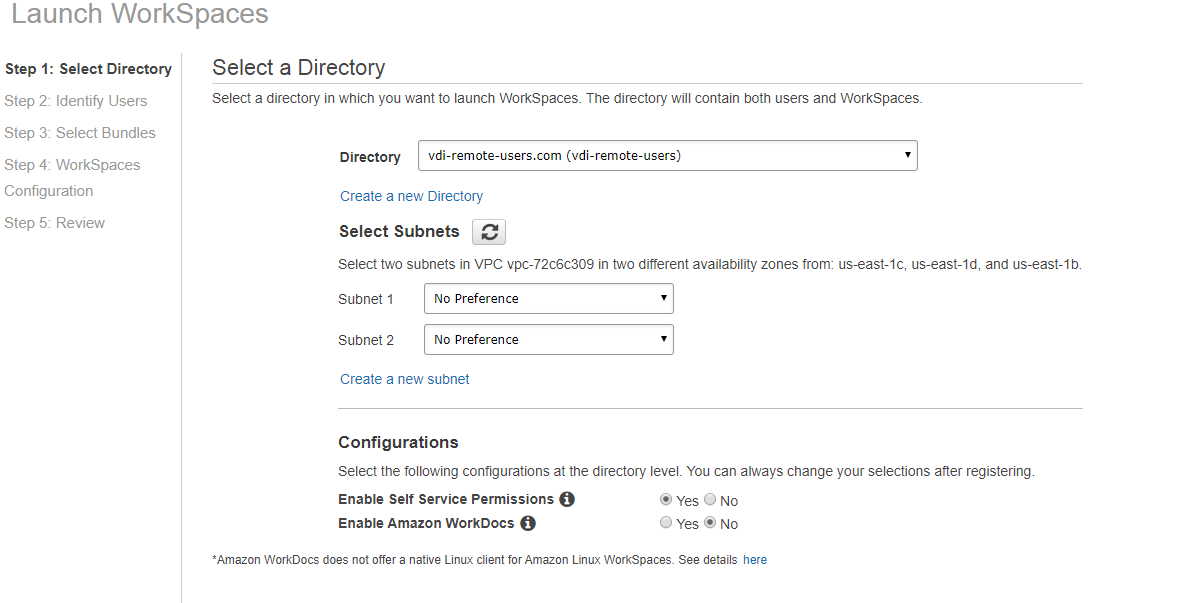Viewport: 1187px width, 603px height.
Task: Select Yes for Enable Amazon WorkDocs
Action: click(666, 523)
